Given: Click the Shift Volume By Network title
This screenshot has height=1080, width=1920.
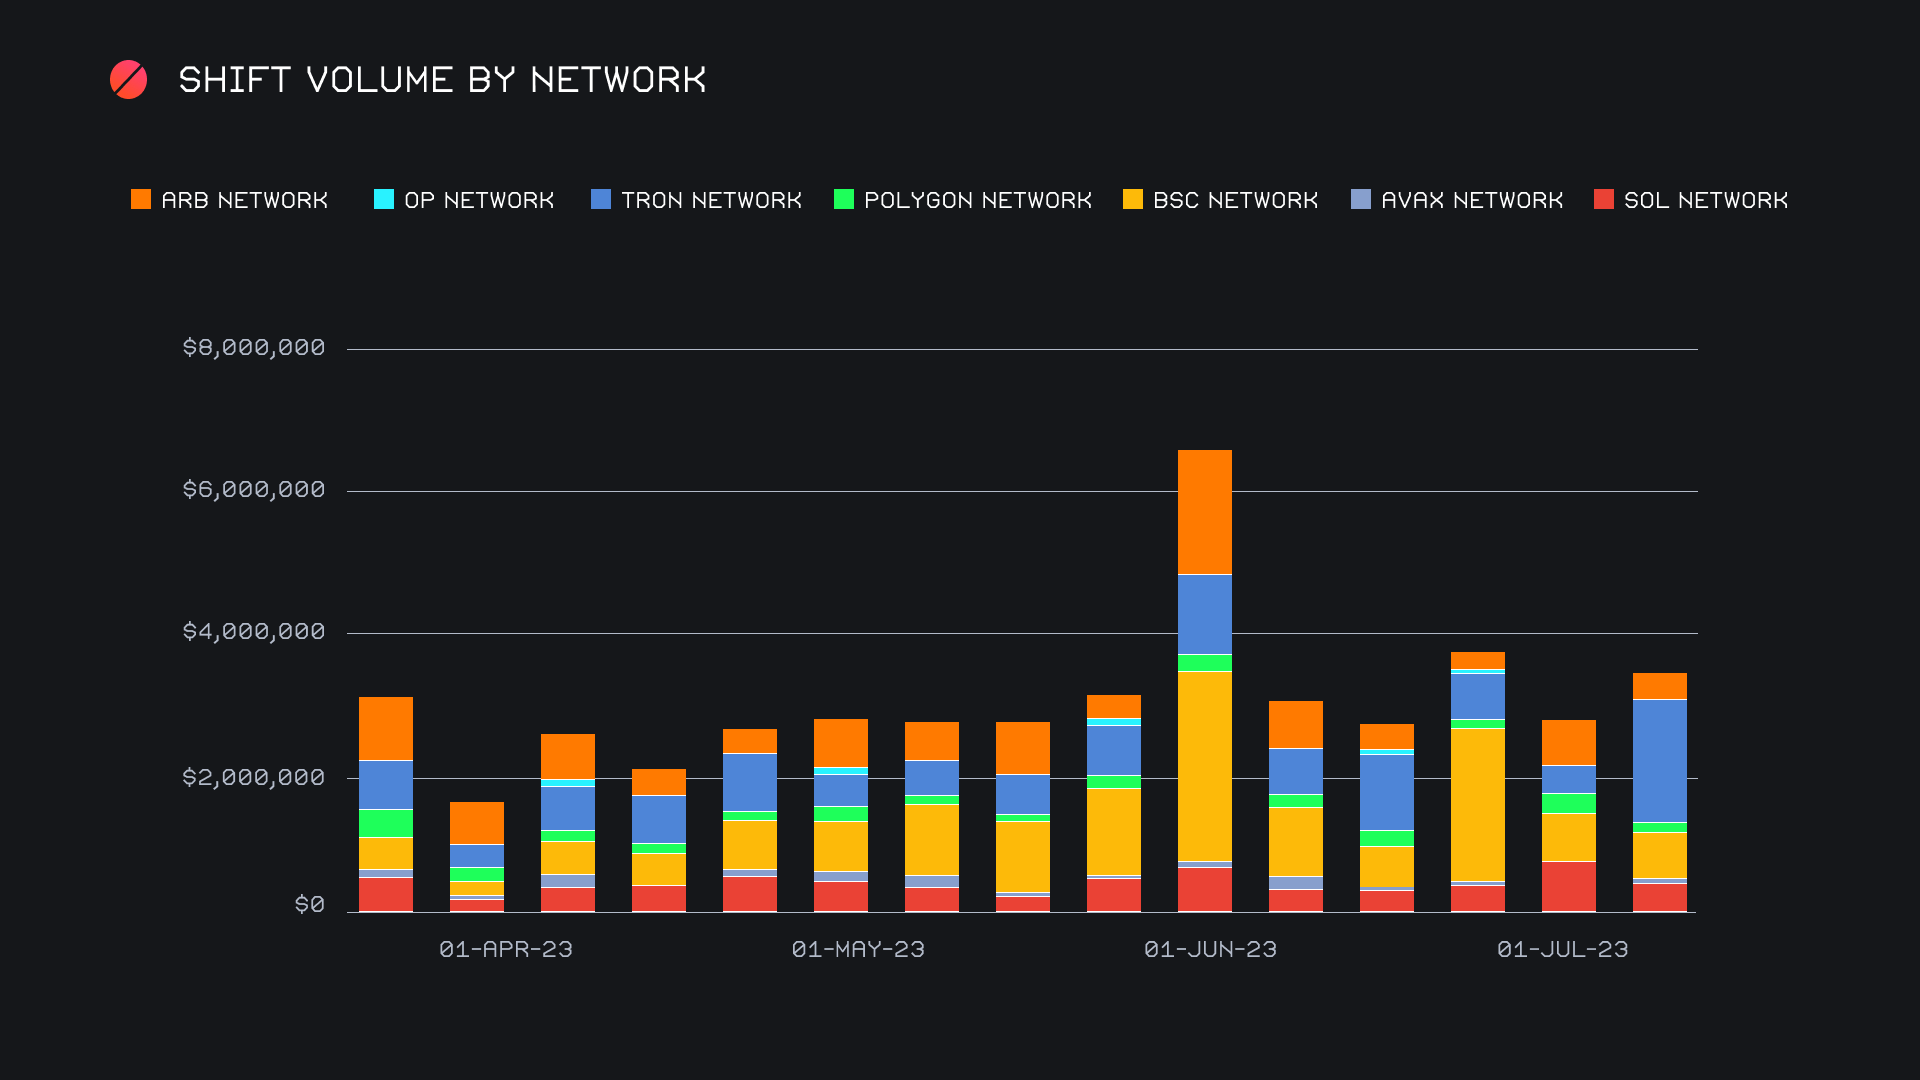Looking at the screenshot, I should (x=442, y=80).
